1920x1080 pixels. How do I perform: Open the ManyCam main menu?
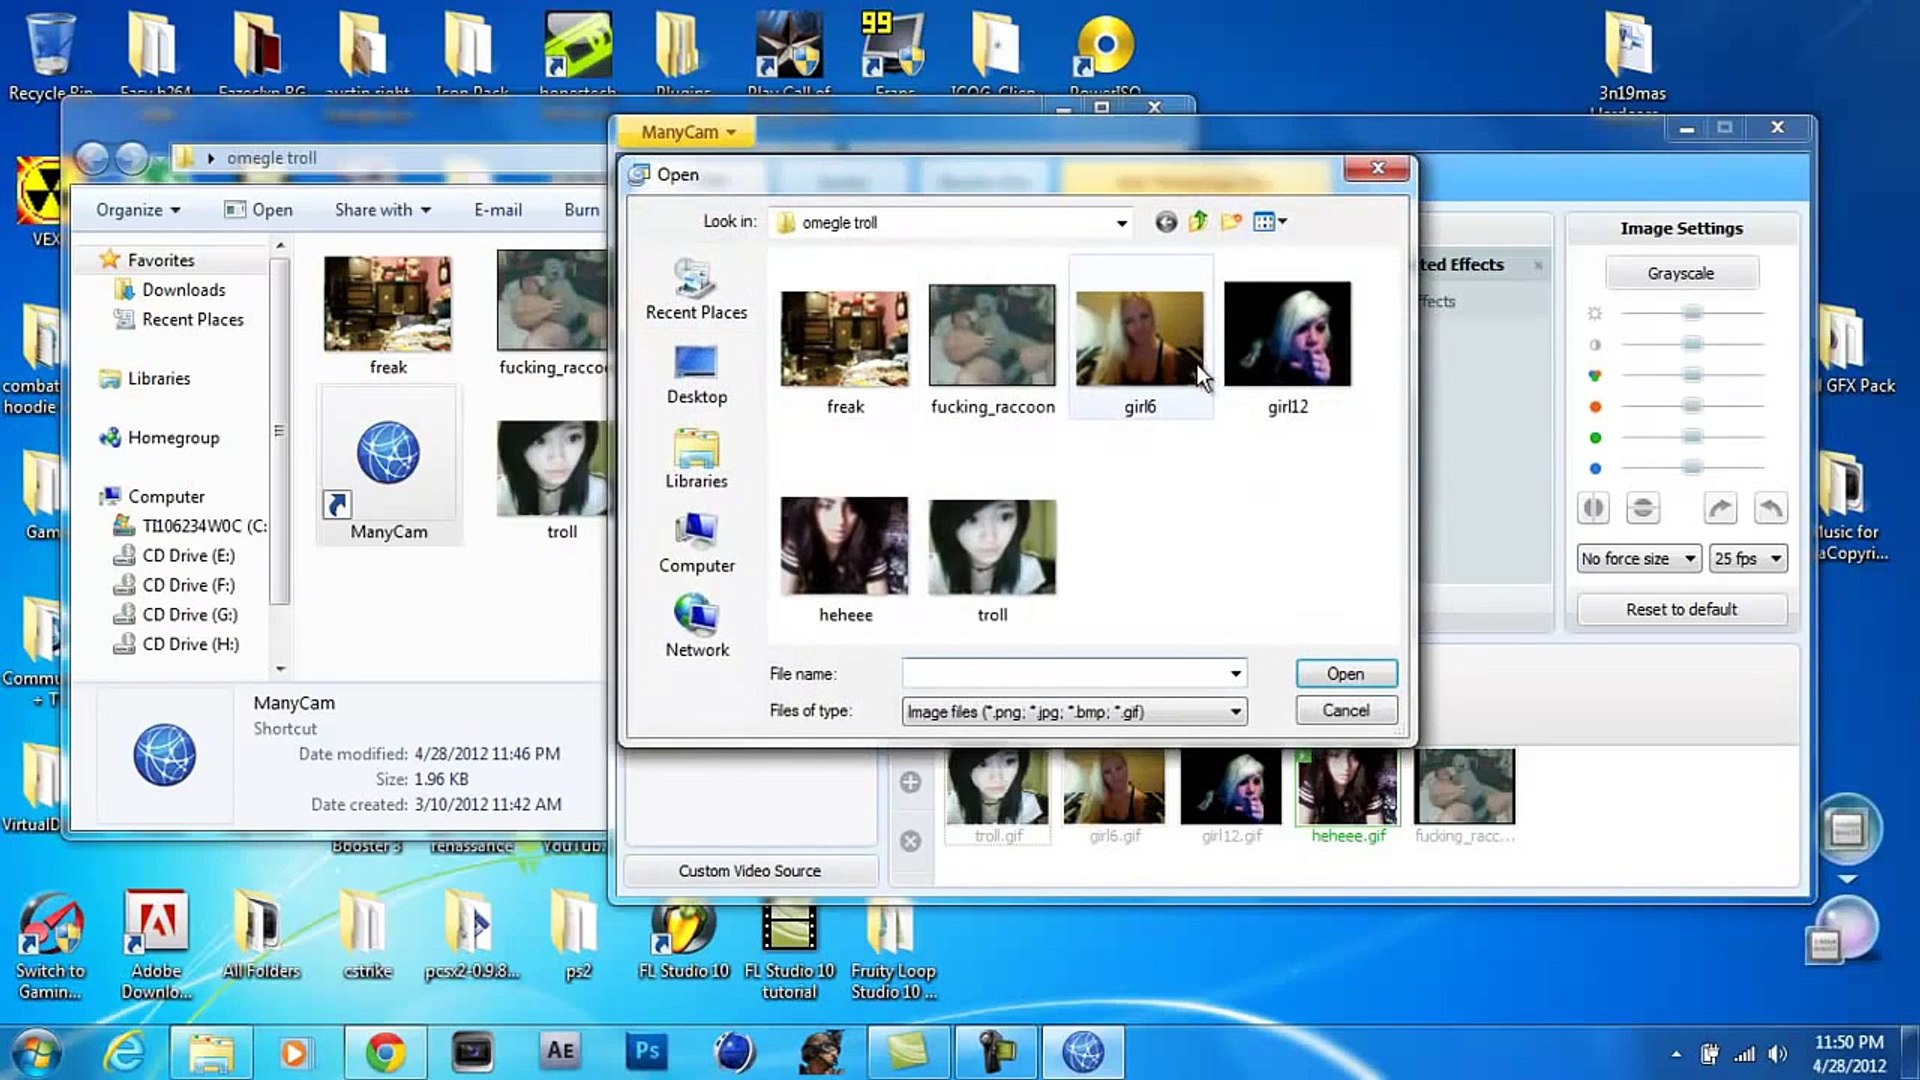pos(687,132)
